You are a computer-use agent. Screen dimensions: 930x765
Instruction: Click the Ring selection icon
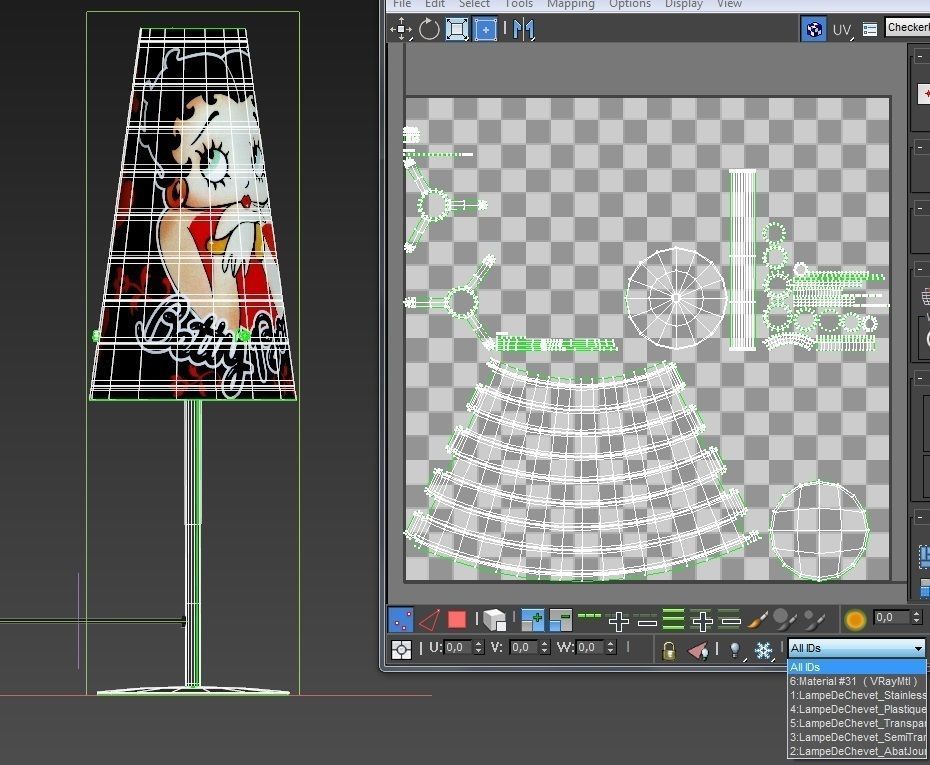674,620
